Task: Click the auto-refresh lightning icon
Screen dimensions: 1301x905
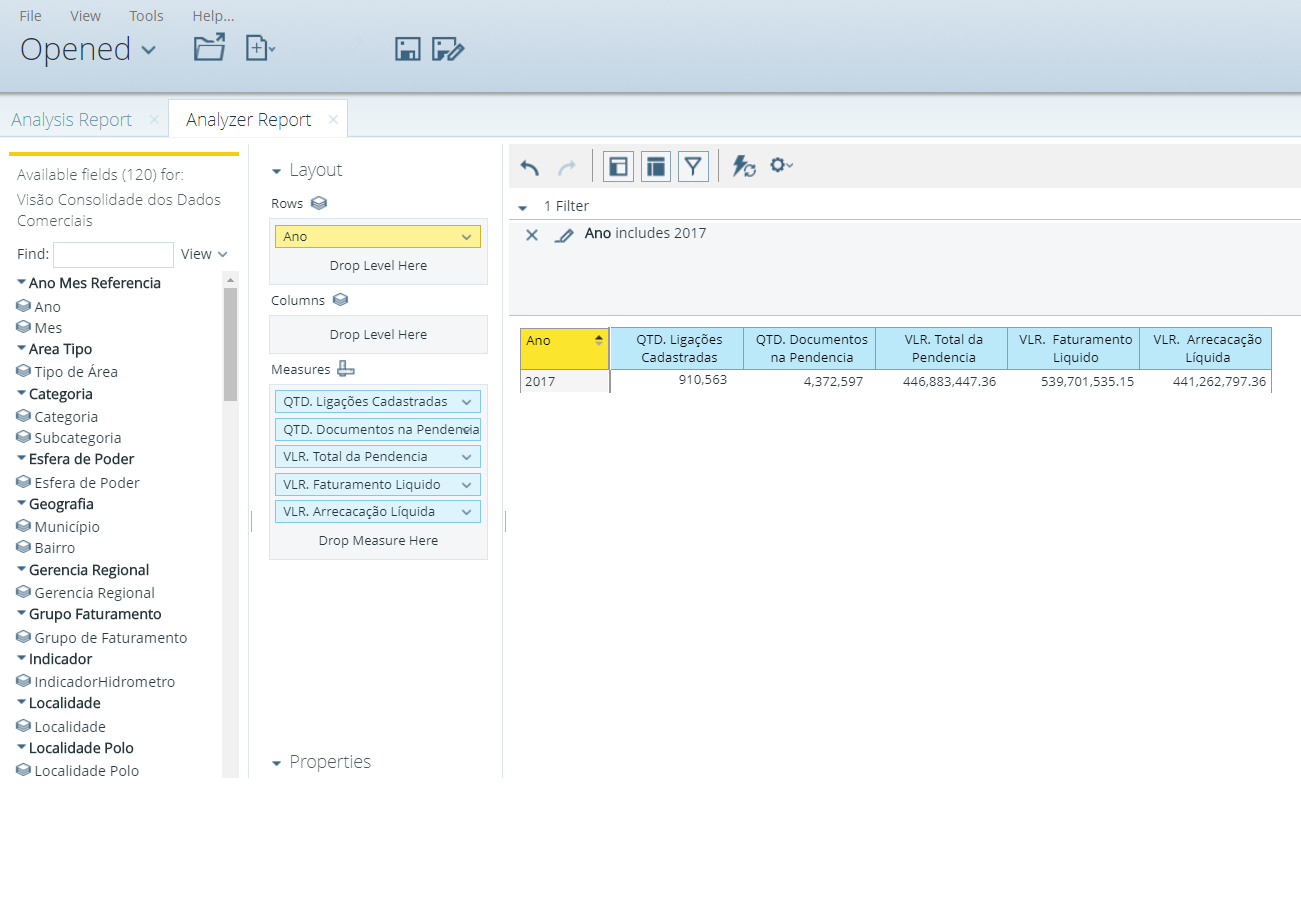Action: 744,167
